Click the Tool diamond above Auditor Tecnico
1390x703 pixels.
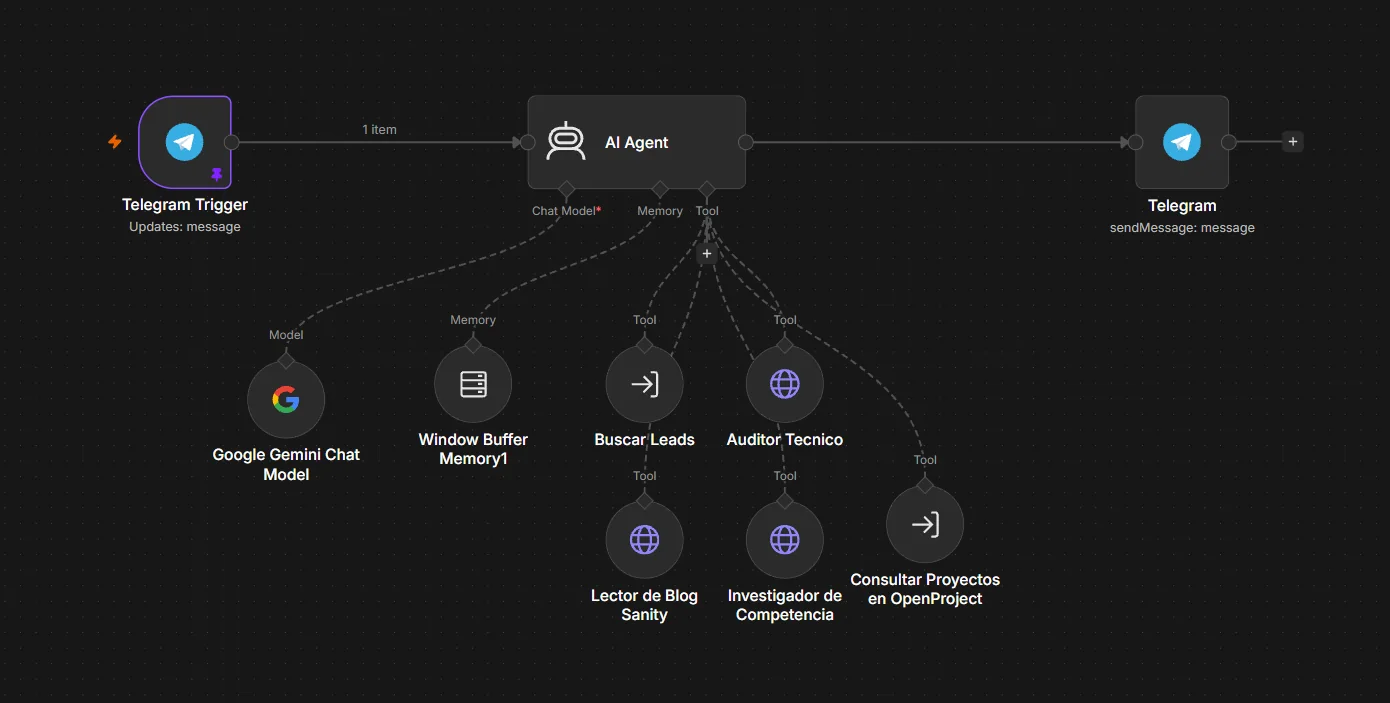point(785,345)
